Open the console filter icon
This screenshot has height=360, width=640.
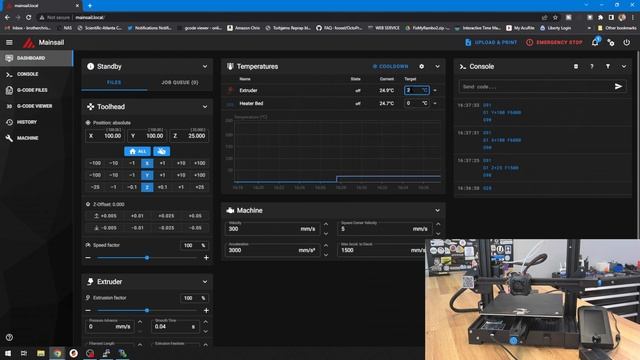tap(608, 67)
